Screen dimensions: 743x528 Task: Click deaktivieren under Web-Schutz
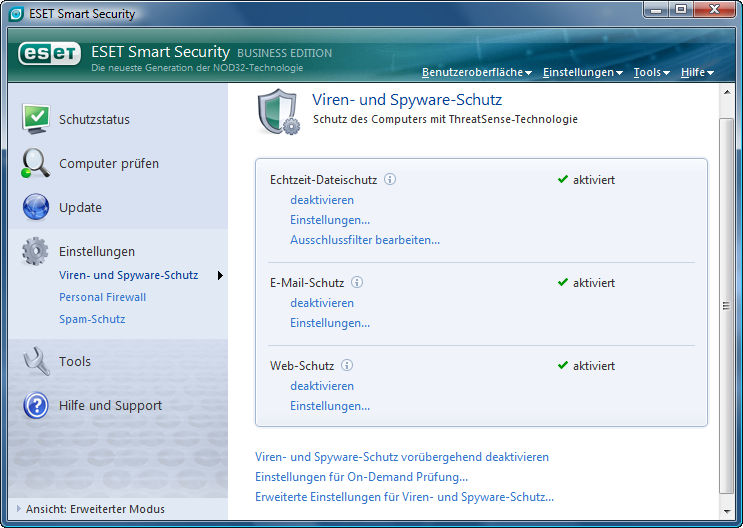pos(322,386)
